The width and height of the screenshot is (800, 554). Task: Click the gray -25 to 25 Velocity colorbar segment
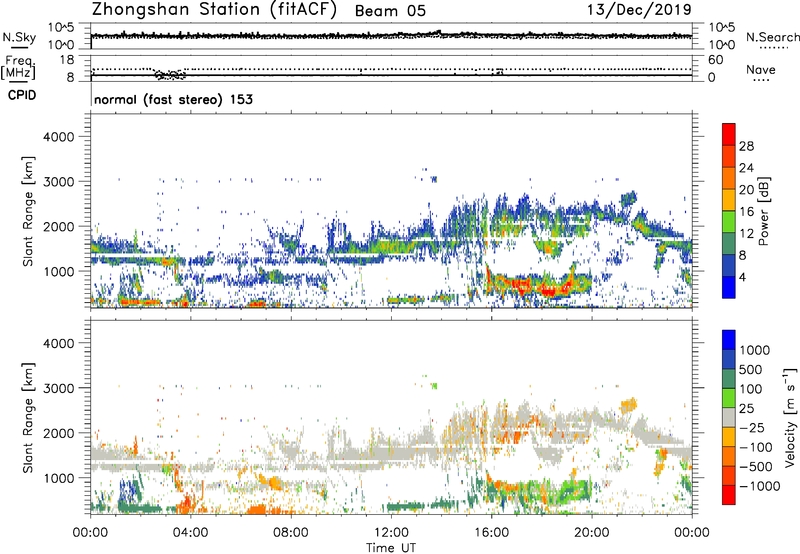click(729, 417)
